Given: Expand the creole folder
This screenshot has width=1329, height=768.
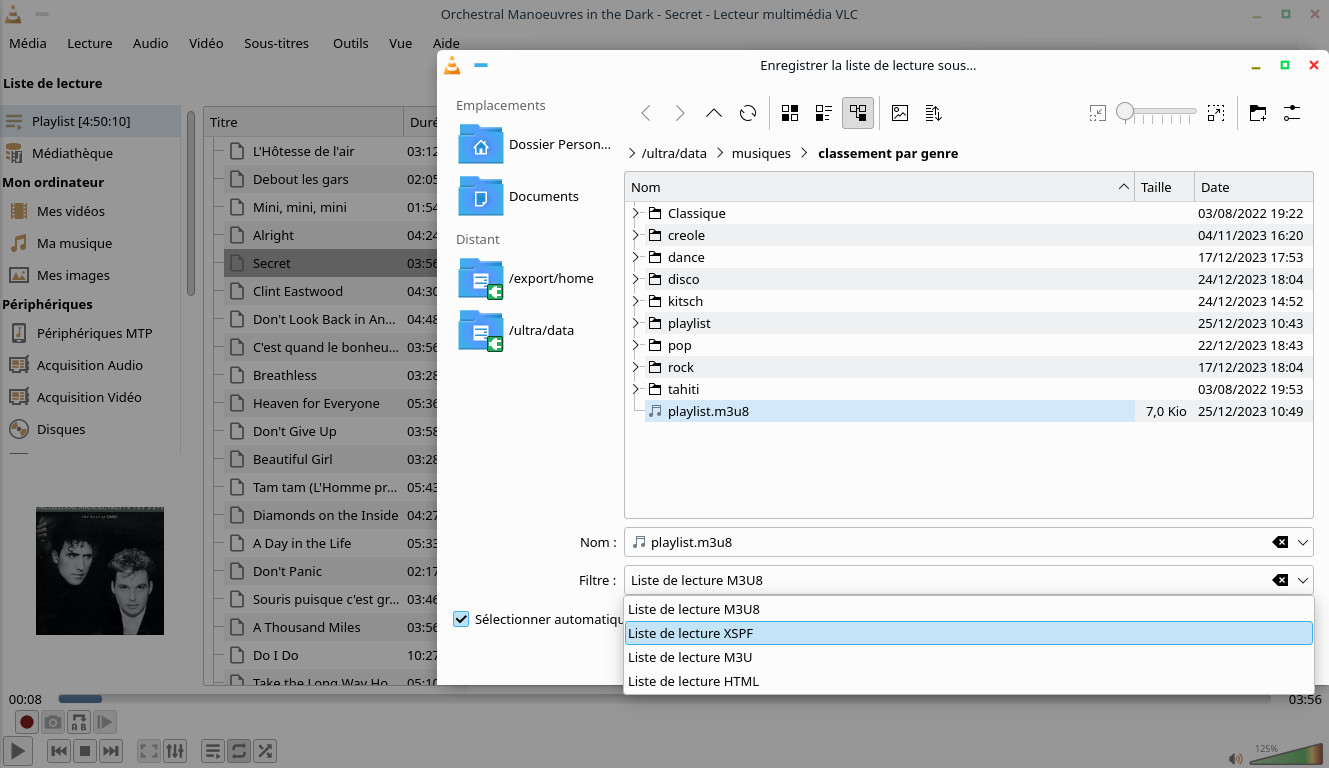Looking at the screenshot, I should coord(635,235).
